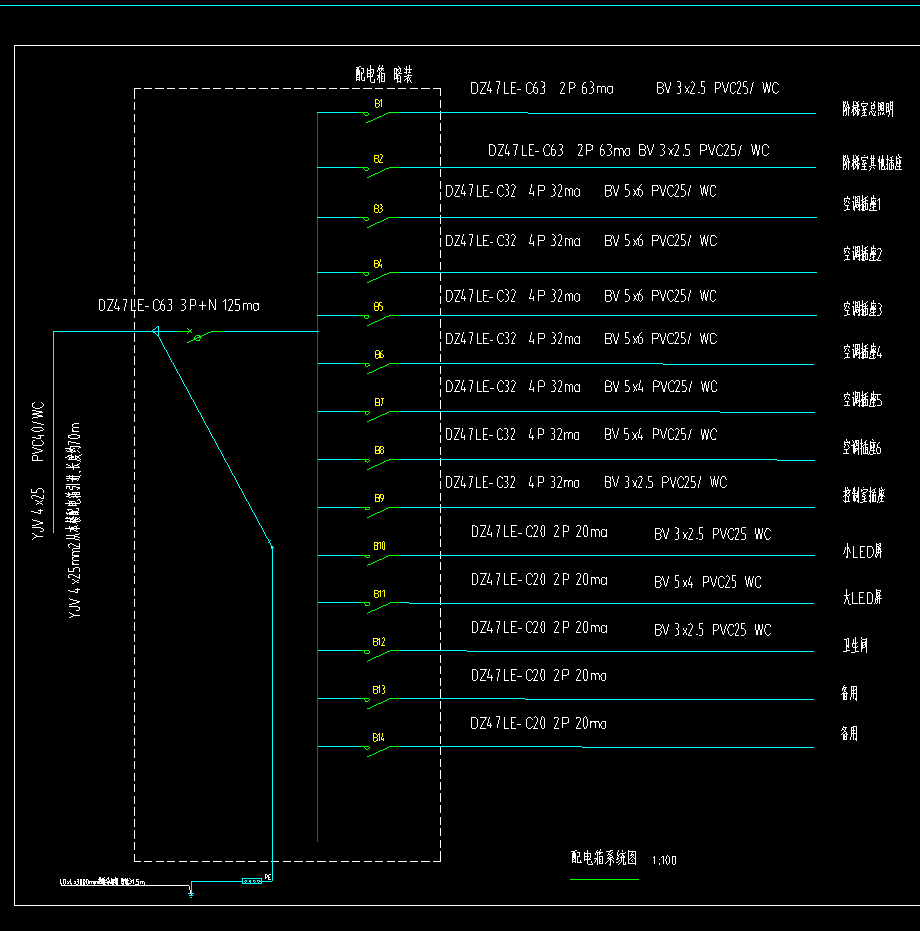Screen dimensions: 920x931
Task: Select the B7 breaker switch symbol
Action: (x=377, y=416)
